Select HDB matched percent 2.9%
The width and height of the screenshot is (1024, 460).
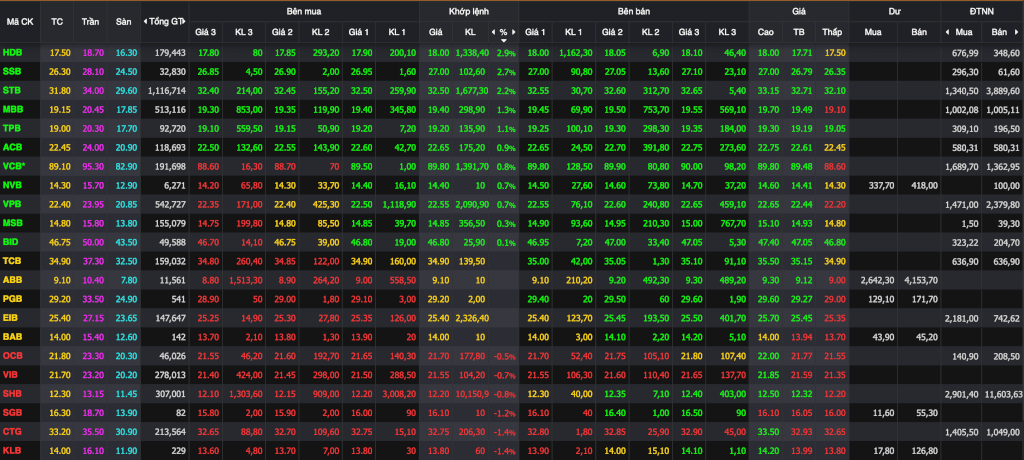(507, 52)
